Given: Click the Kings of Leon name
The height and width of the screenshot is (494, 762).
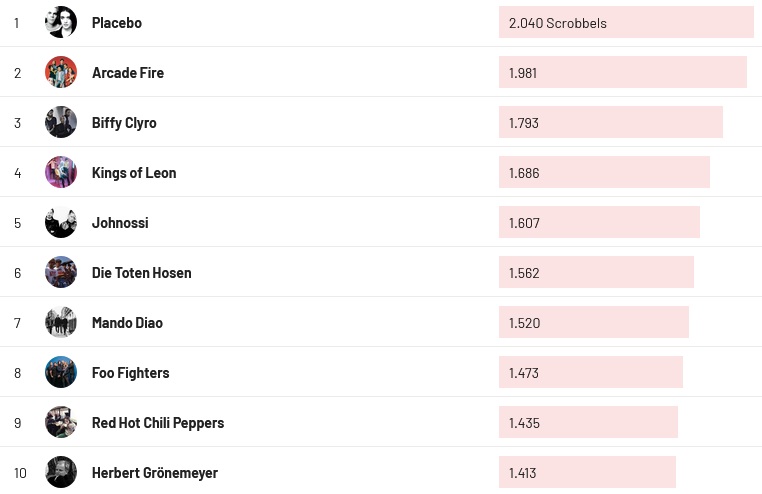Looking at the screenshot, I should [134, 173].
